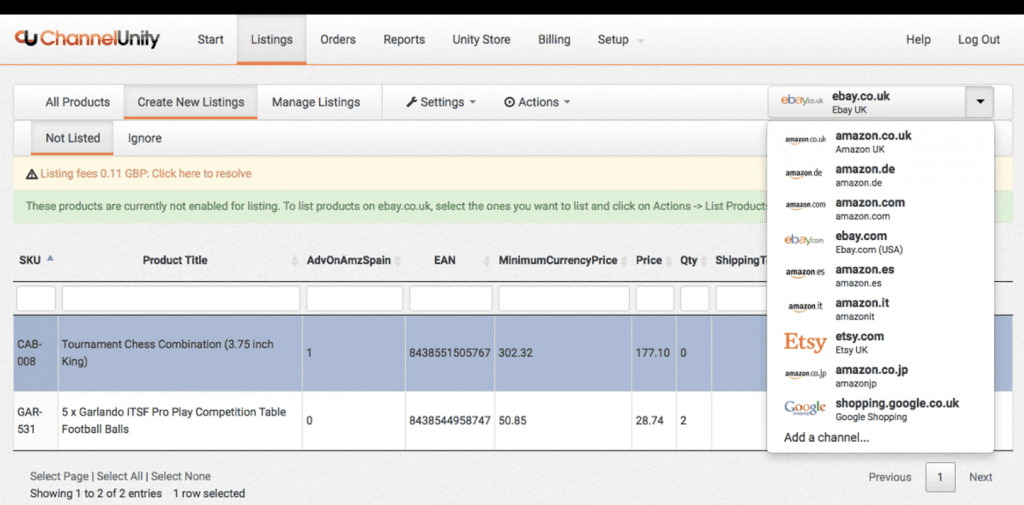
Task: Click the Qty column sort arrows
Action: coord(704,261)
